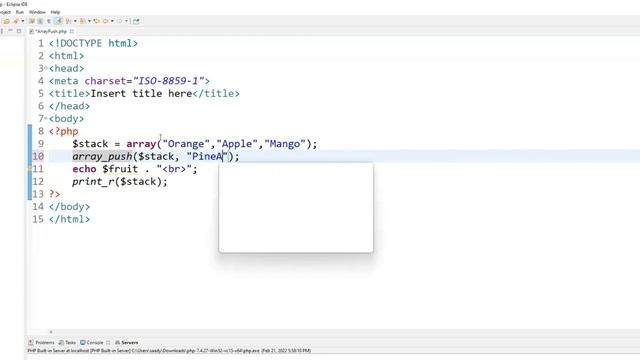Minimize the left side panel
The height and width of the screenshot is (360, 640).
[x=10, y=31]
